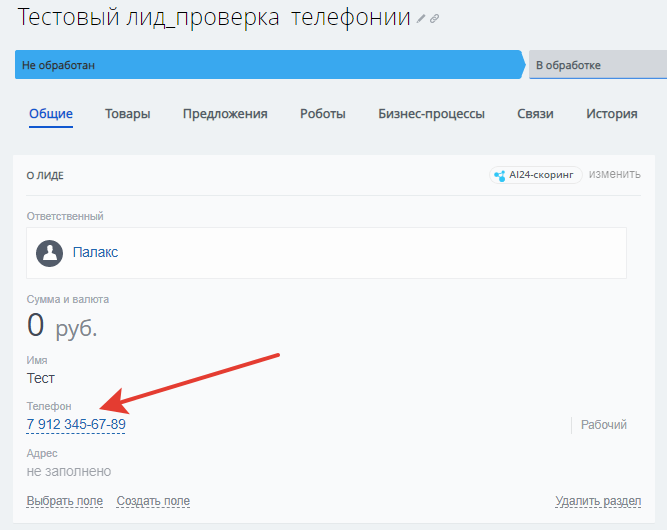The image size is (667, 530).
Task: Switch to the Товары tab
Action: (128, 114)
